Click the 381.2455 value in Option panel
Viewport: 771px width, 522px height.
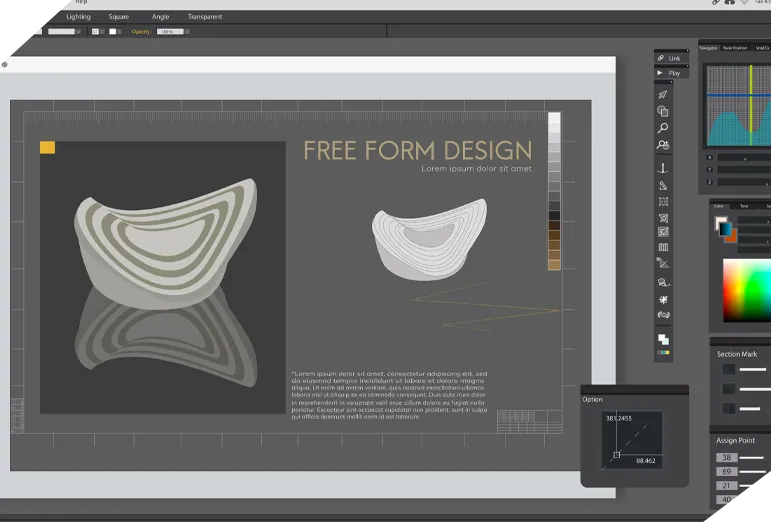point(619,418)
